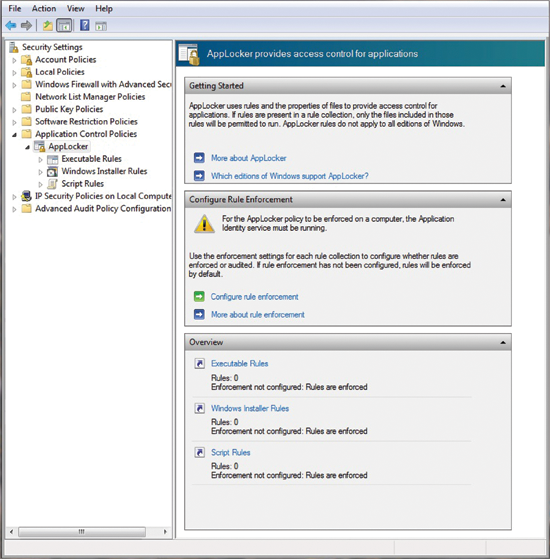This screenshot has width=550, height=559.
Task: Collapse the AppLocker tree node
Action: (27, 147)
